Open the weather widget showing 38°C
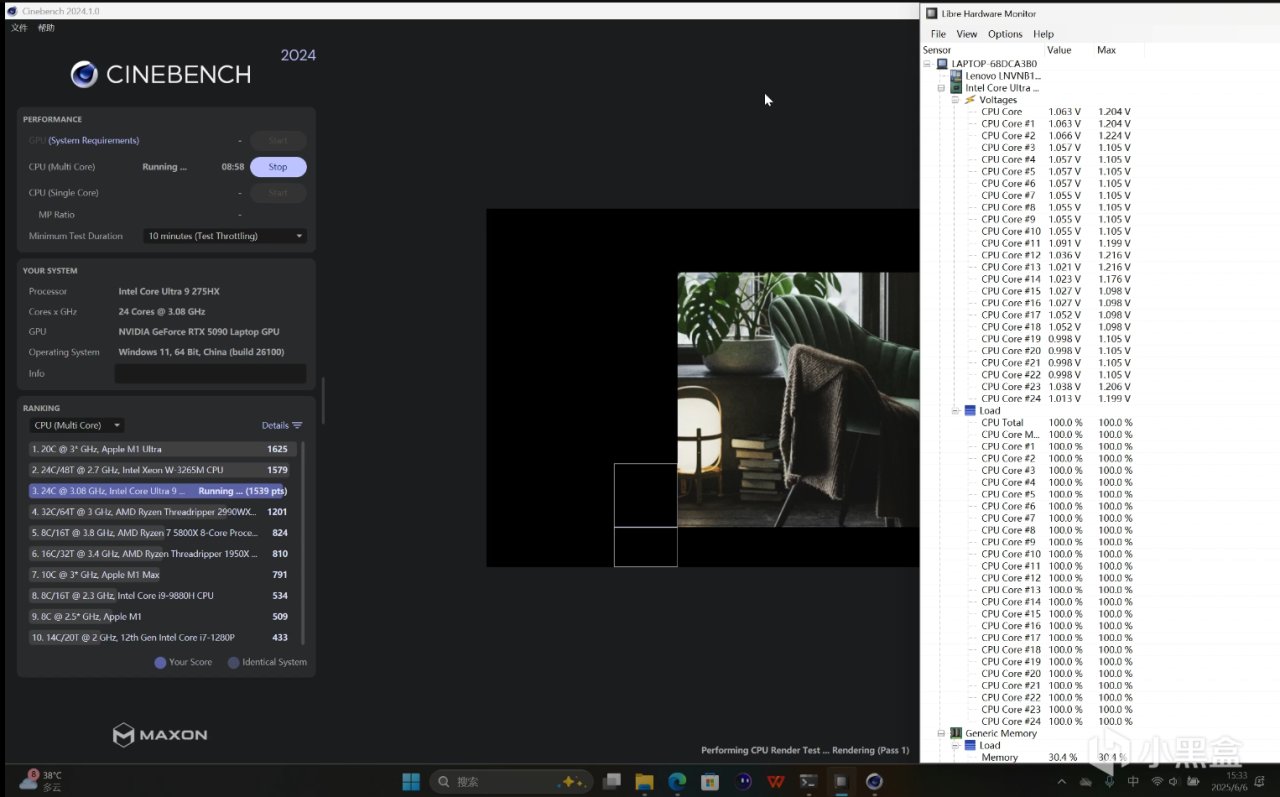 click(41, 781)
